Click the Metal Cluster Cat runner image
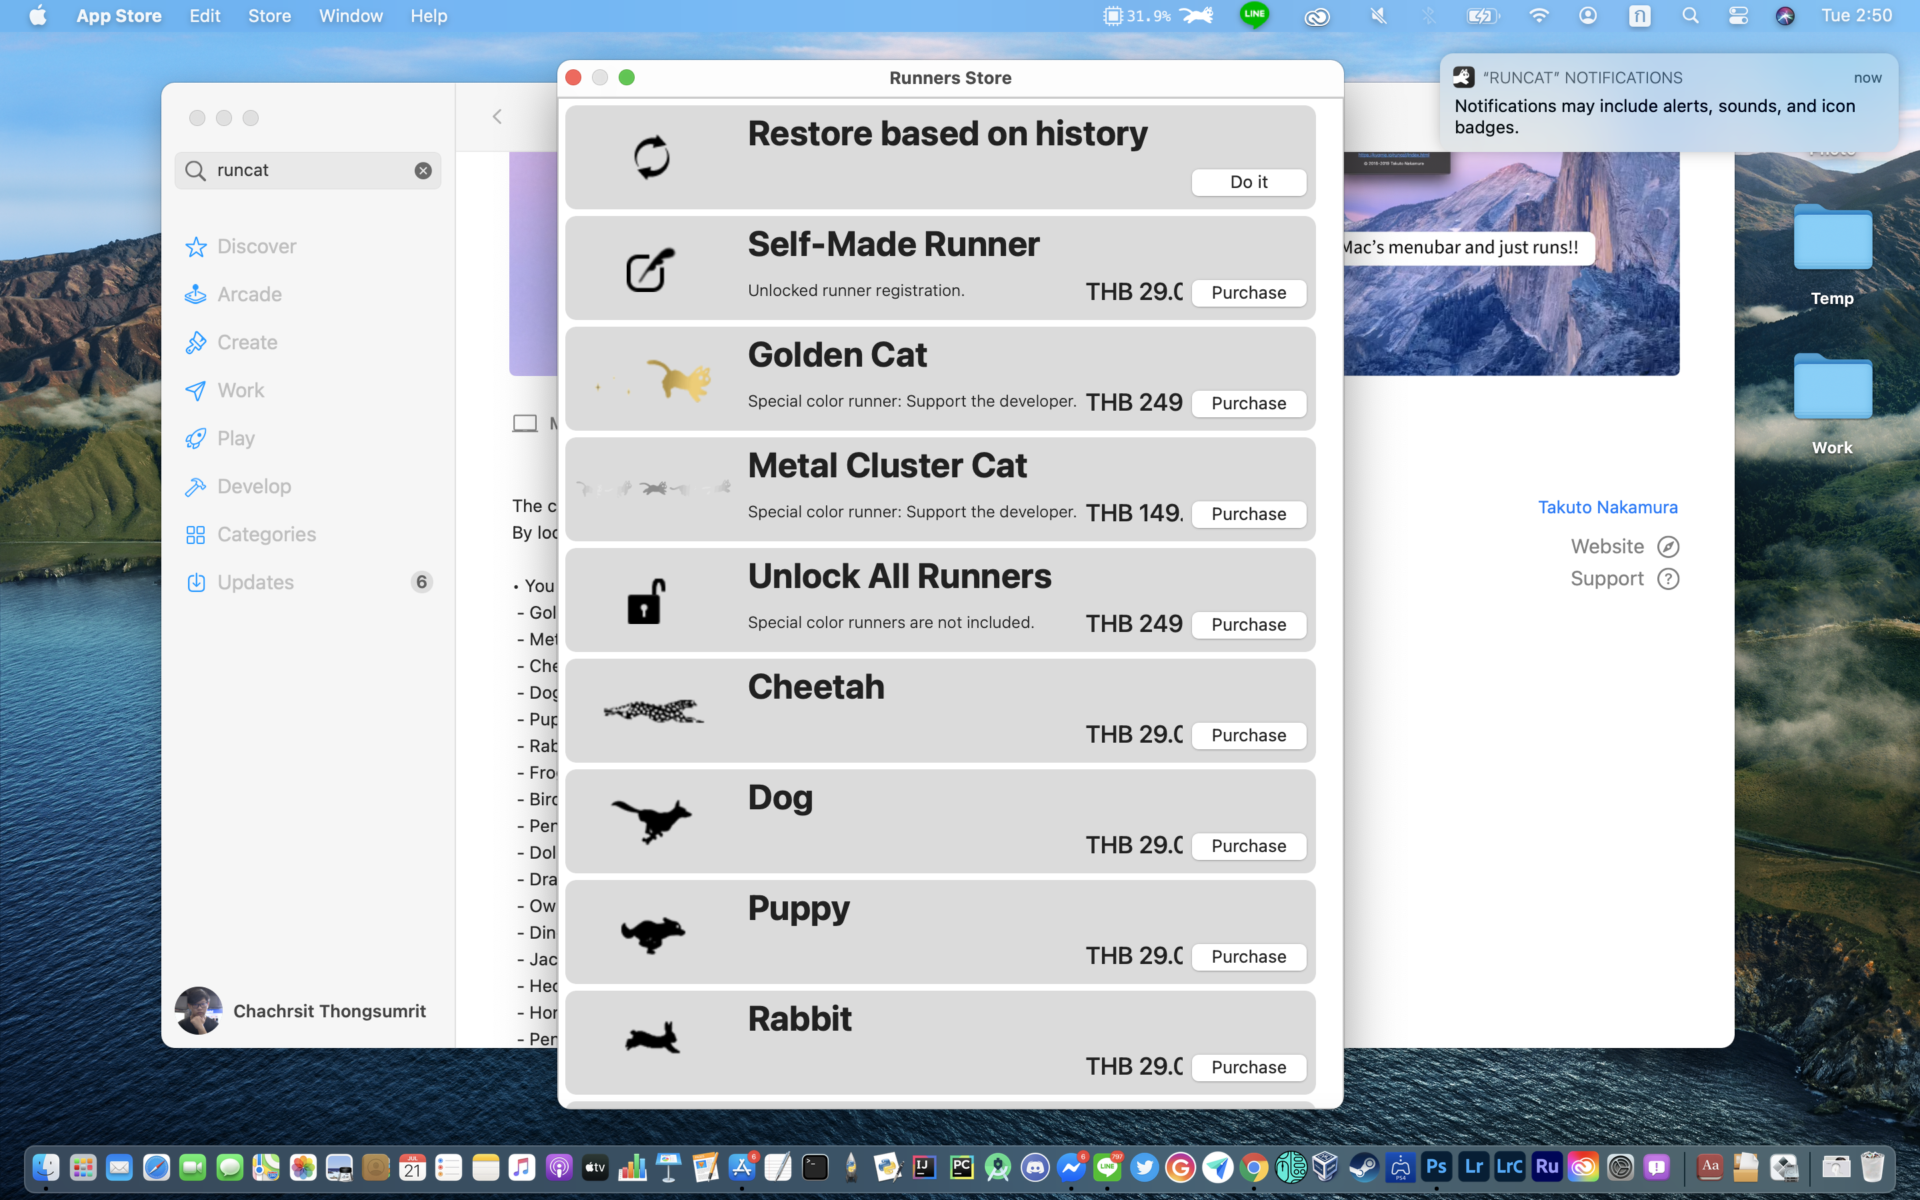The image size is (1920, 1200). pos(653,488)
